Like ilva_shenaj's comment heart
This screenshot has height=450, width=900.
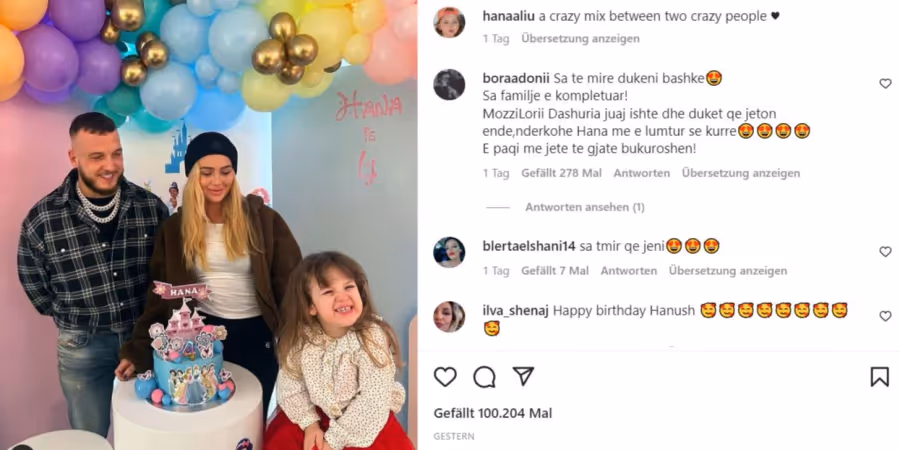885,316
